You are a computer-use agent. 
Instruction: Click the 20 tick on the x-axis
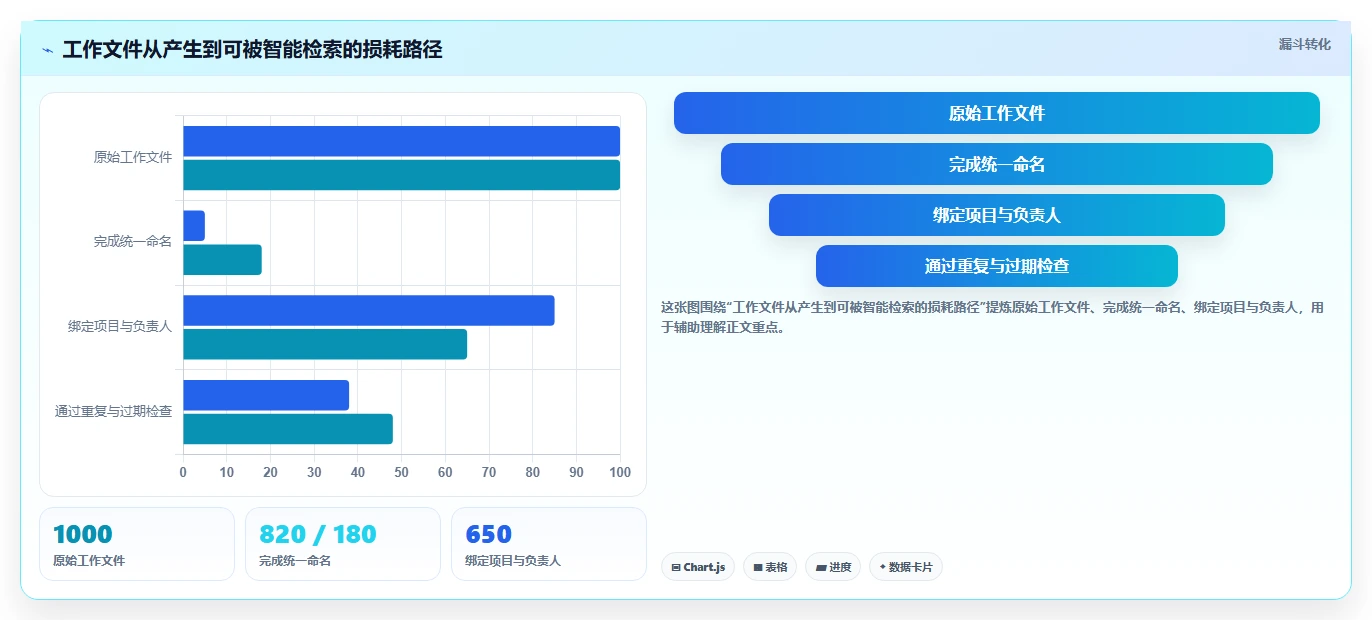[x=270, y=472]
